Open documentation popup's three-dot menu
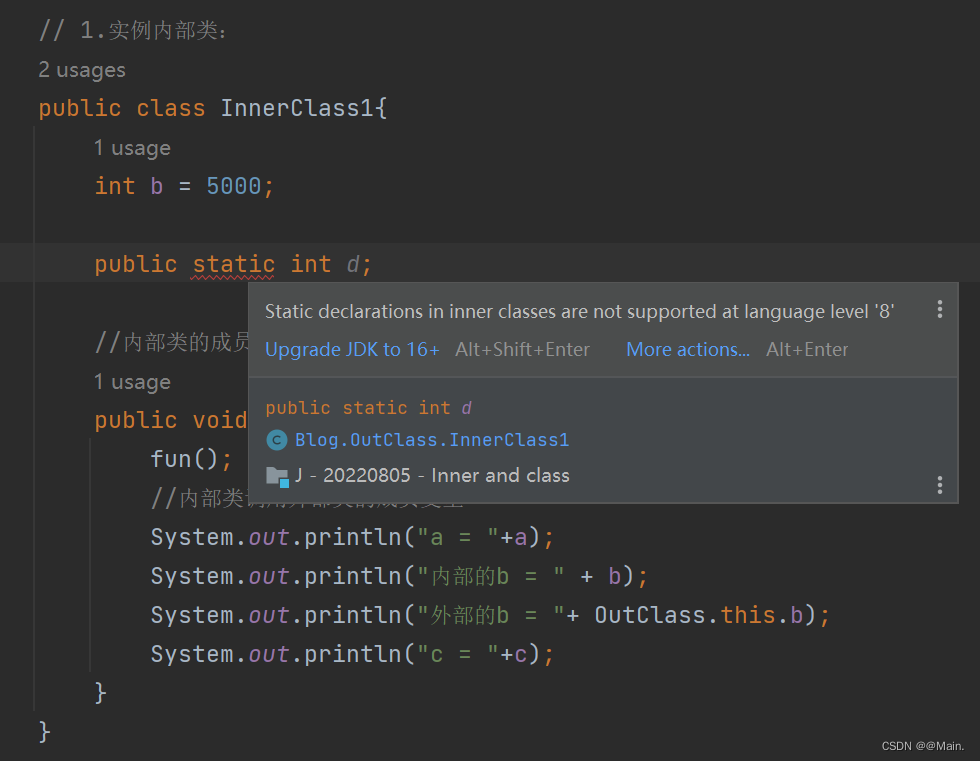The width and height of the screenshot is (980, 761). coord(940,485)
